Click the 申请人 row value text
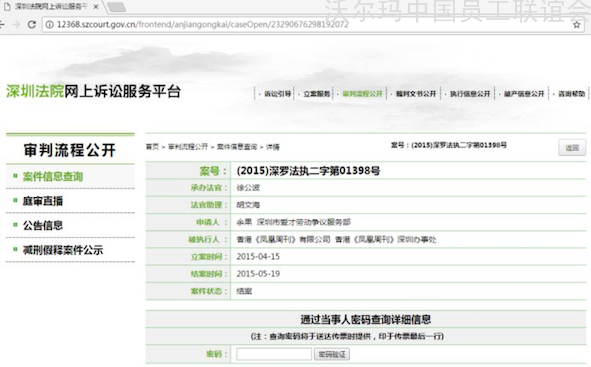Image resolution: width=591 pixels, height=367 pixels. tap(293, 222)
